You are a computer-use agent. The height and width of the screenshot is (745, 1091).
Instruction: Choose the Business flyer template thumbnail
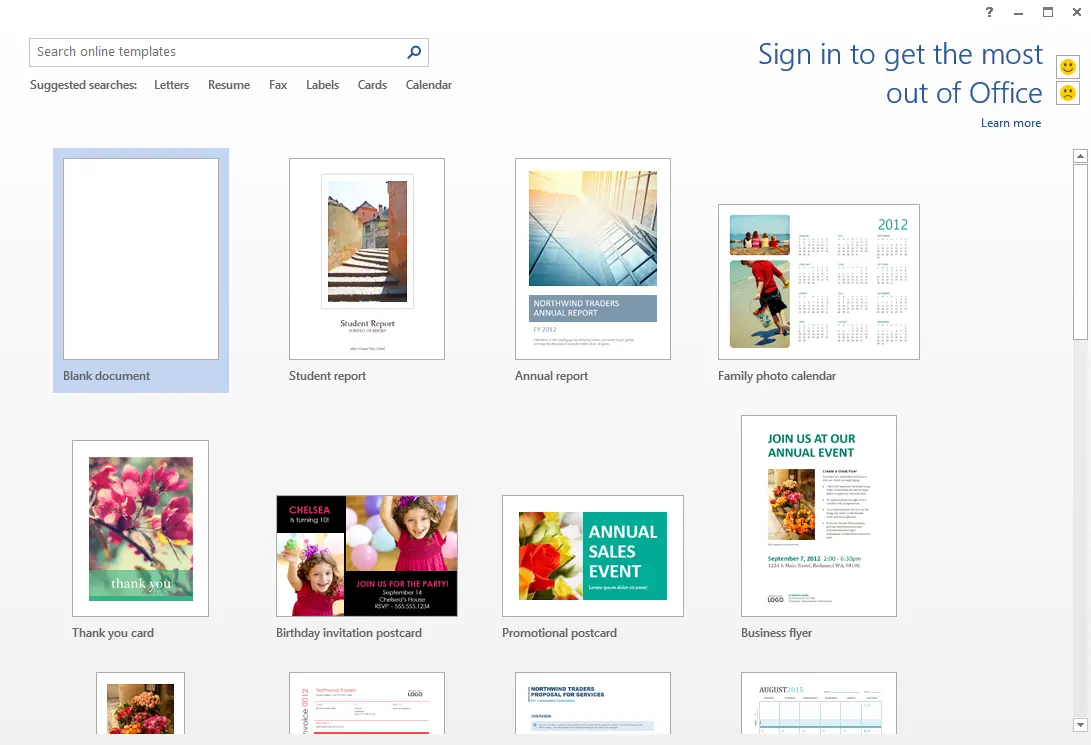[819, 516]
